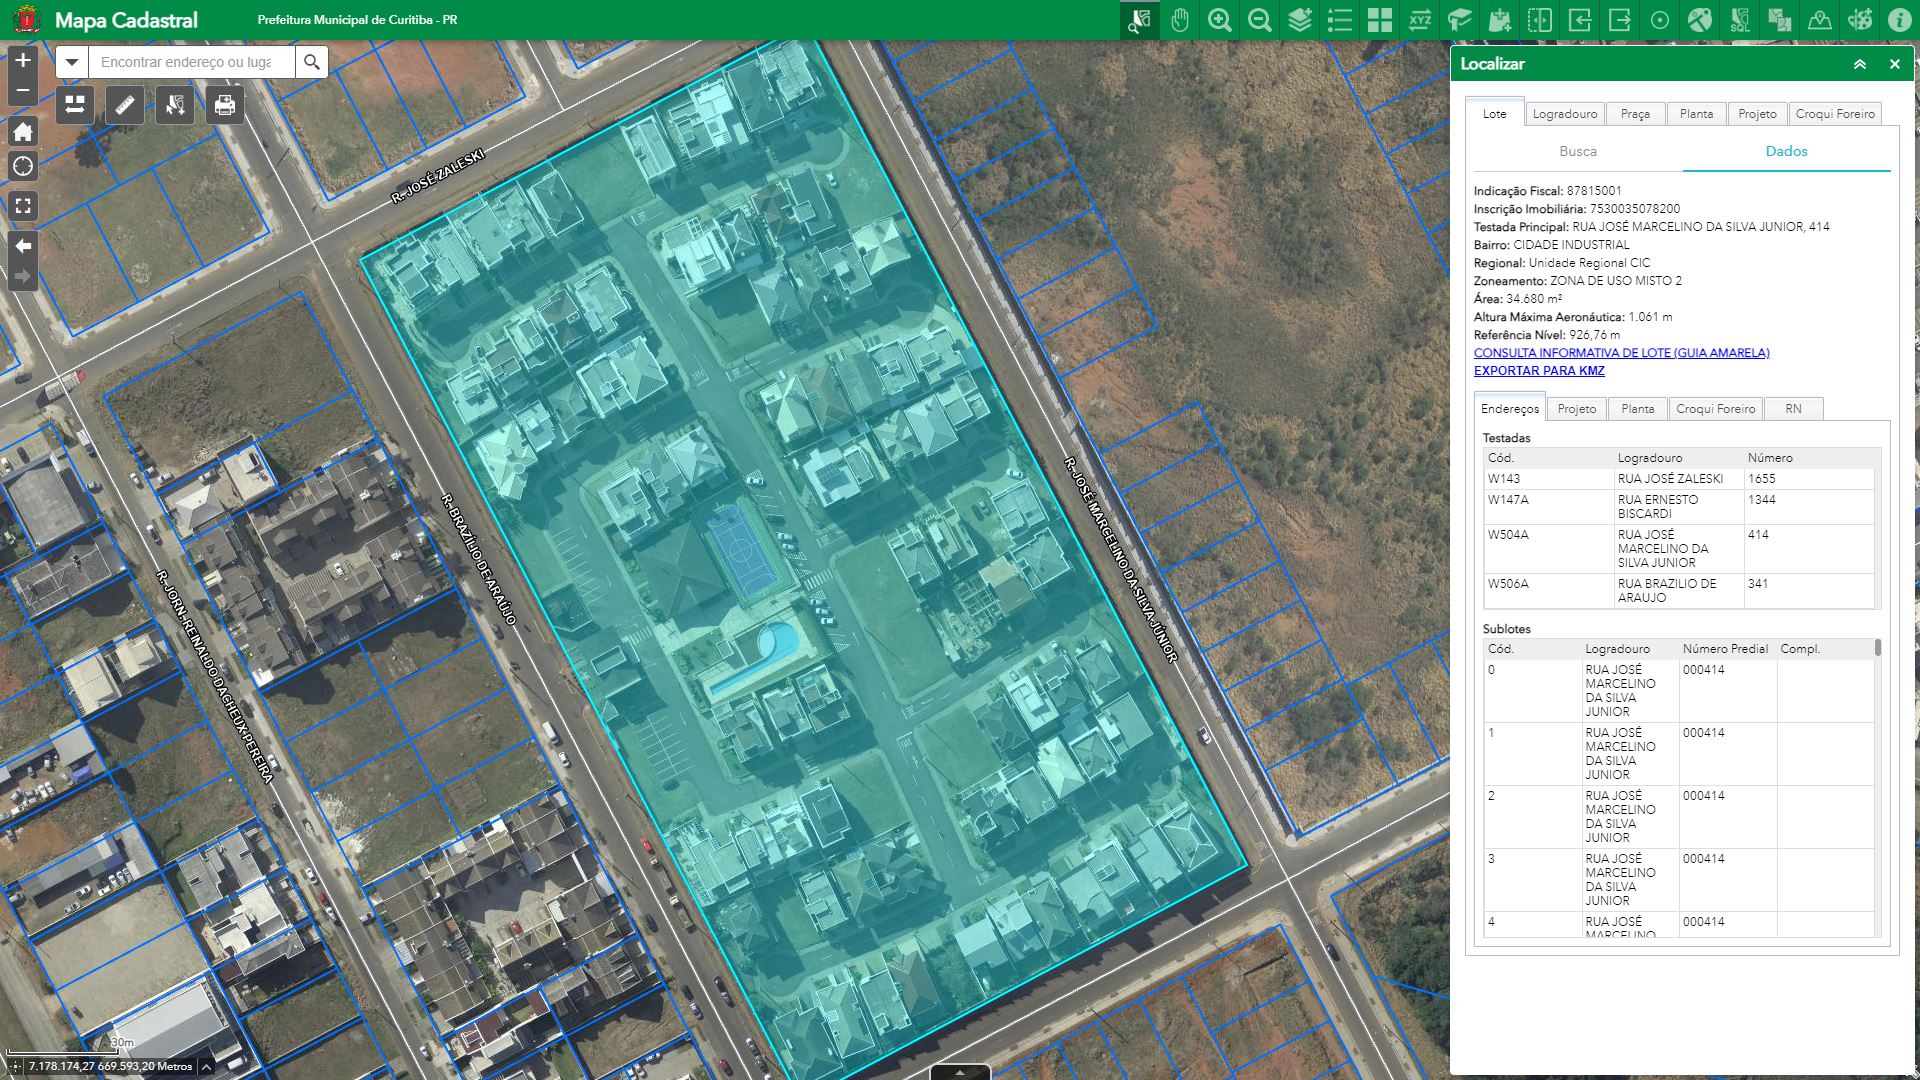This screenshot has height=1080, width=1920.
Task: Activate the Localizar parcel search tool
Action: 1140,20
